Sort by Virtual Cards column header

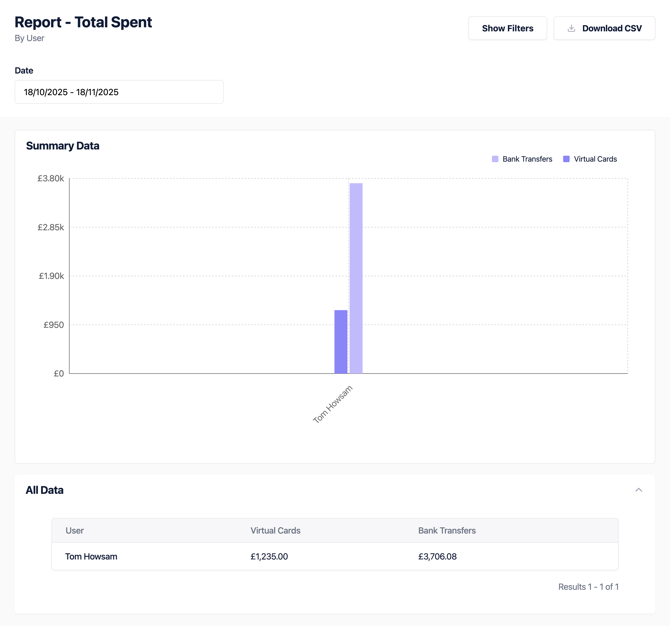(275, 530)
